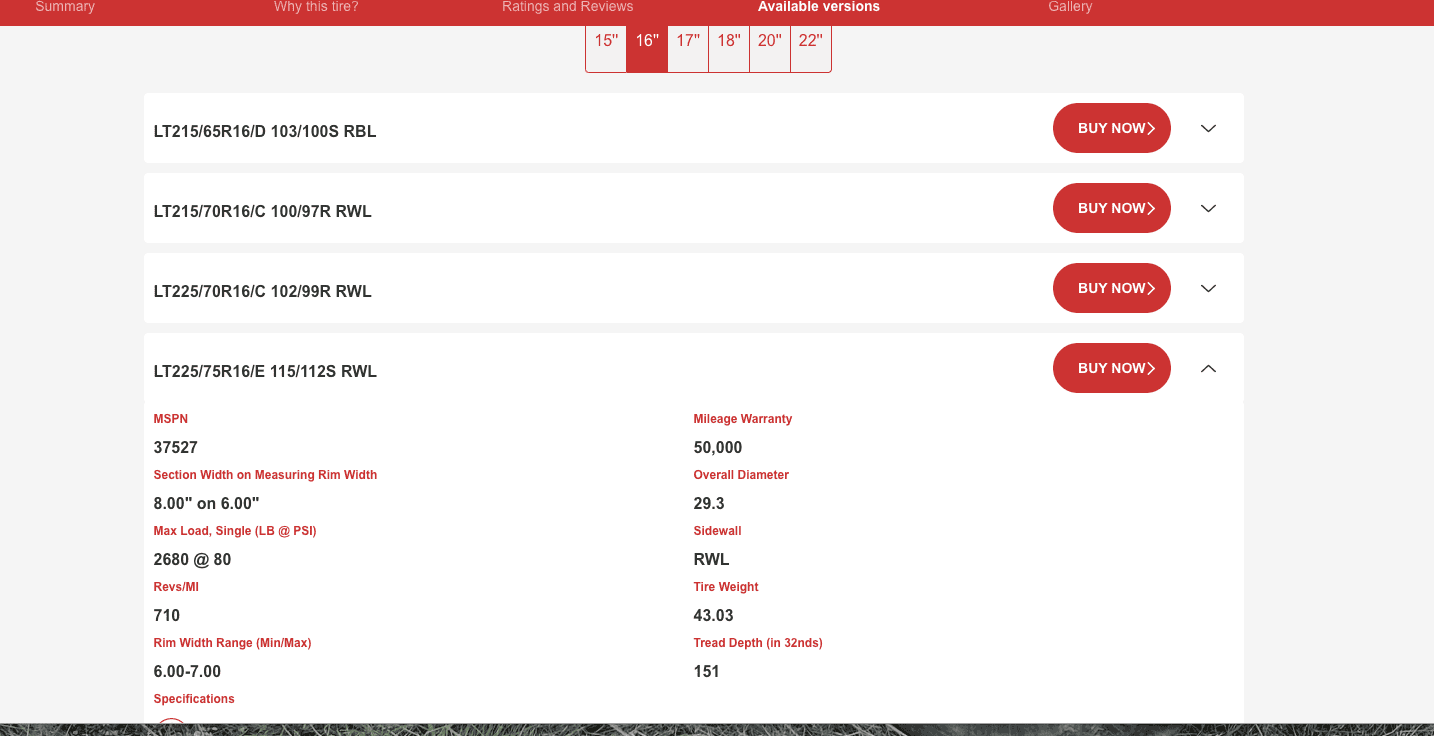Click the Tread Depth value 151
This screenshot has width=1434, height=736.
click(x=707, y=671)
